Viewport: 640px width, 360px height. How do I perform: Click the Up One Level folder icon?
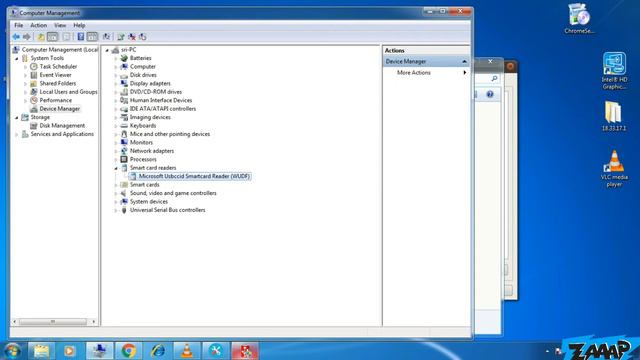click(41, 37)
